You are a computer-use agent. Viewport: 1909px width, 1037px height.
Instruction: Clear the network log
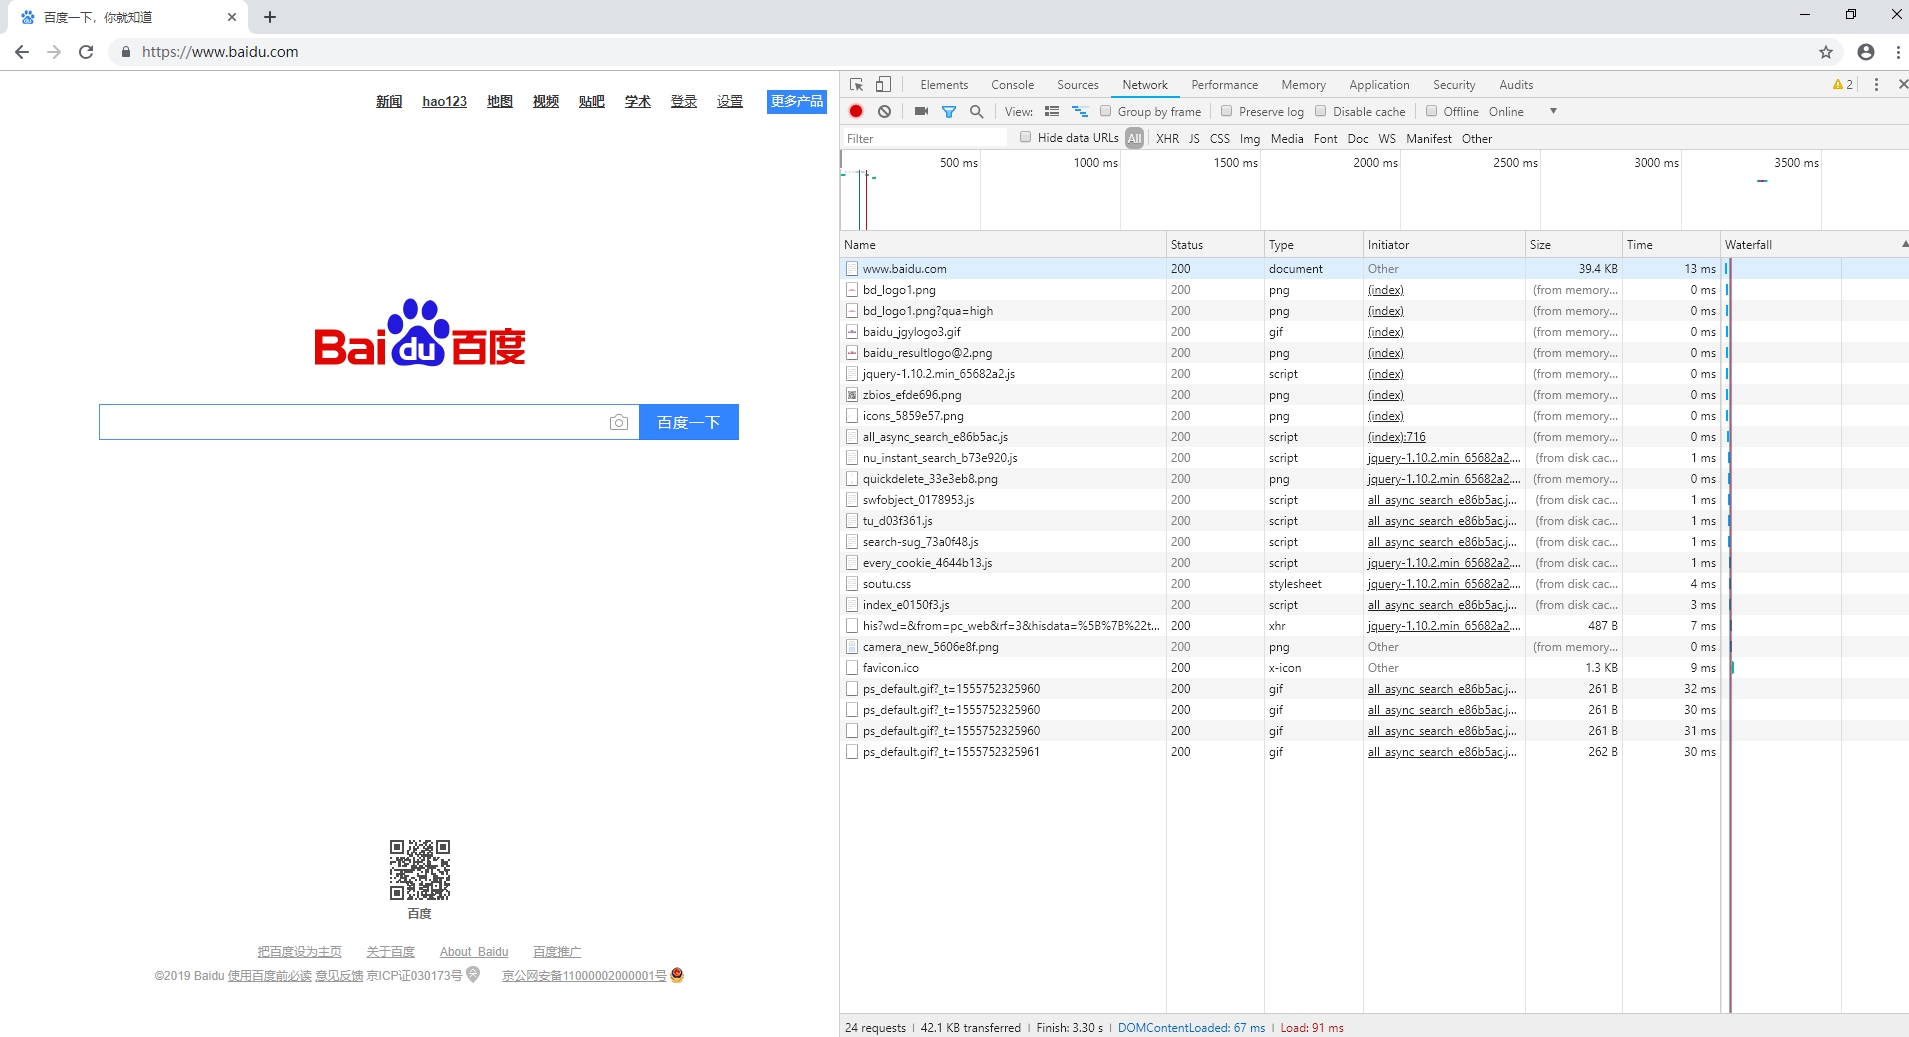point(884,111)
